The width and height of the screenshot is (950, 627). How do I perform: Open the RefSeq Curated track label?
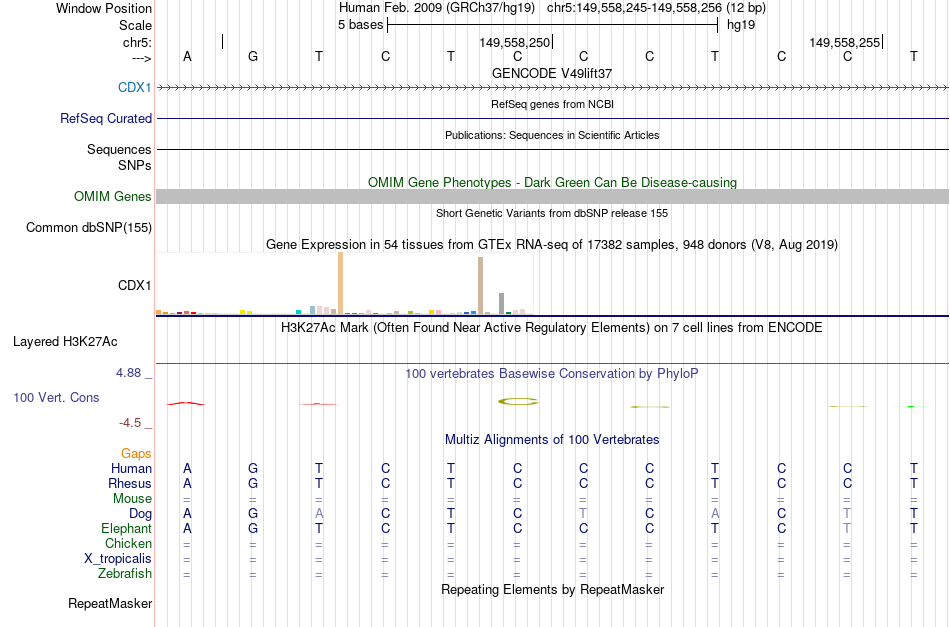[105, 118]
